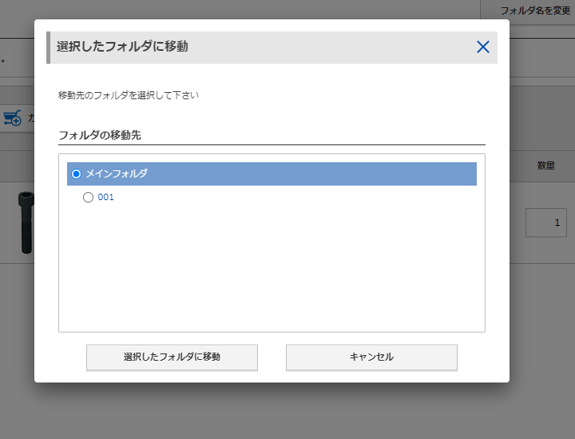Click the instruction text 移動先のフォルダを選択して下さい
Screen dimensions: 575x439
tap(128, 95)
